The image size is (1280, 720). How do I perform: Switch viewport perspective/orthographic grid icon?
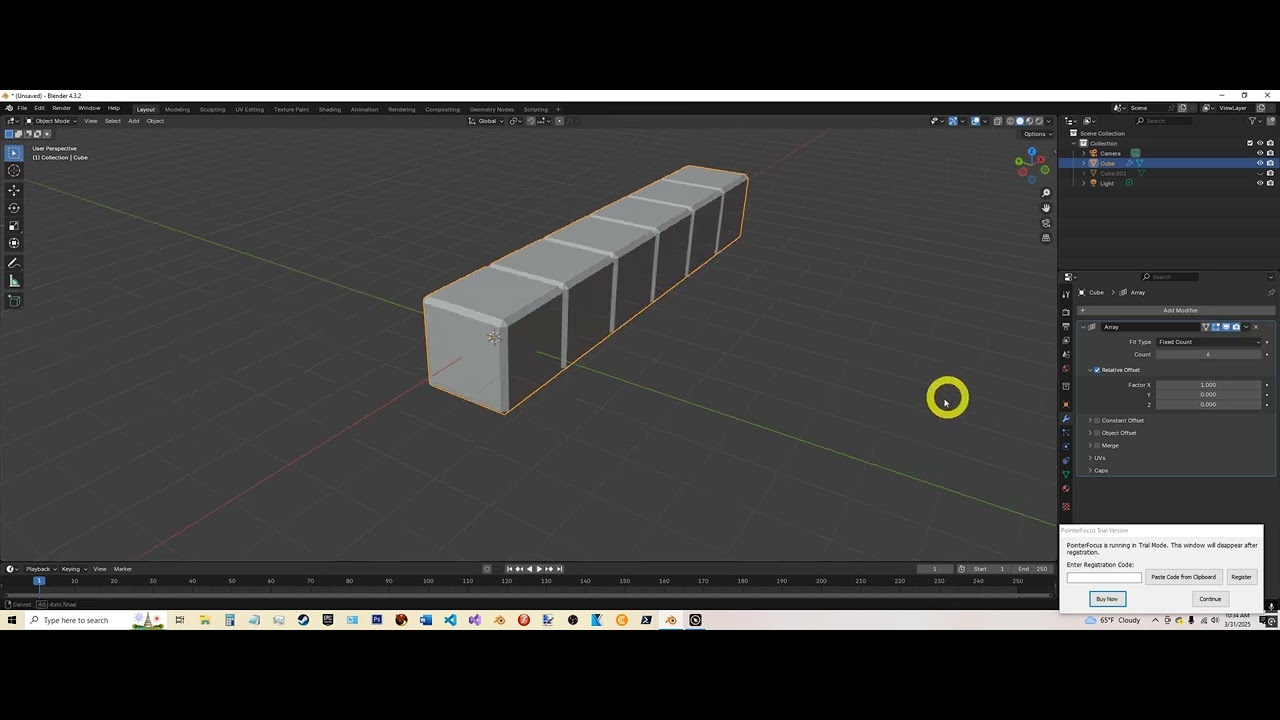1046,238
